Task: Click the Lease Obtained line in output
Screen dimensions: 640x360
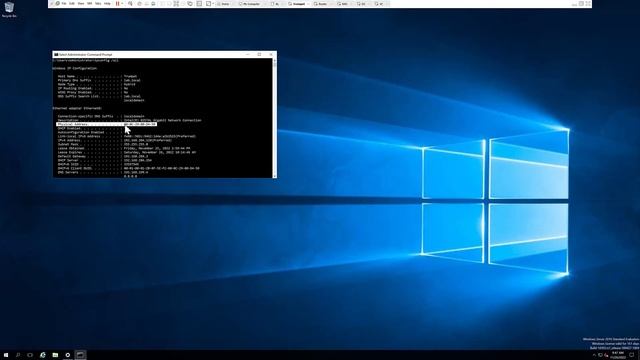Action: click(x=124, y=148)
